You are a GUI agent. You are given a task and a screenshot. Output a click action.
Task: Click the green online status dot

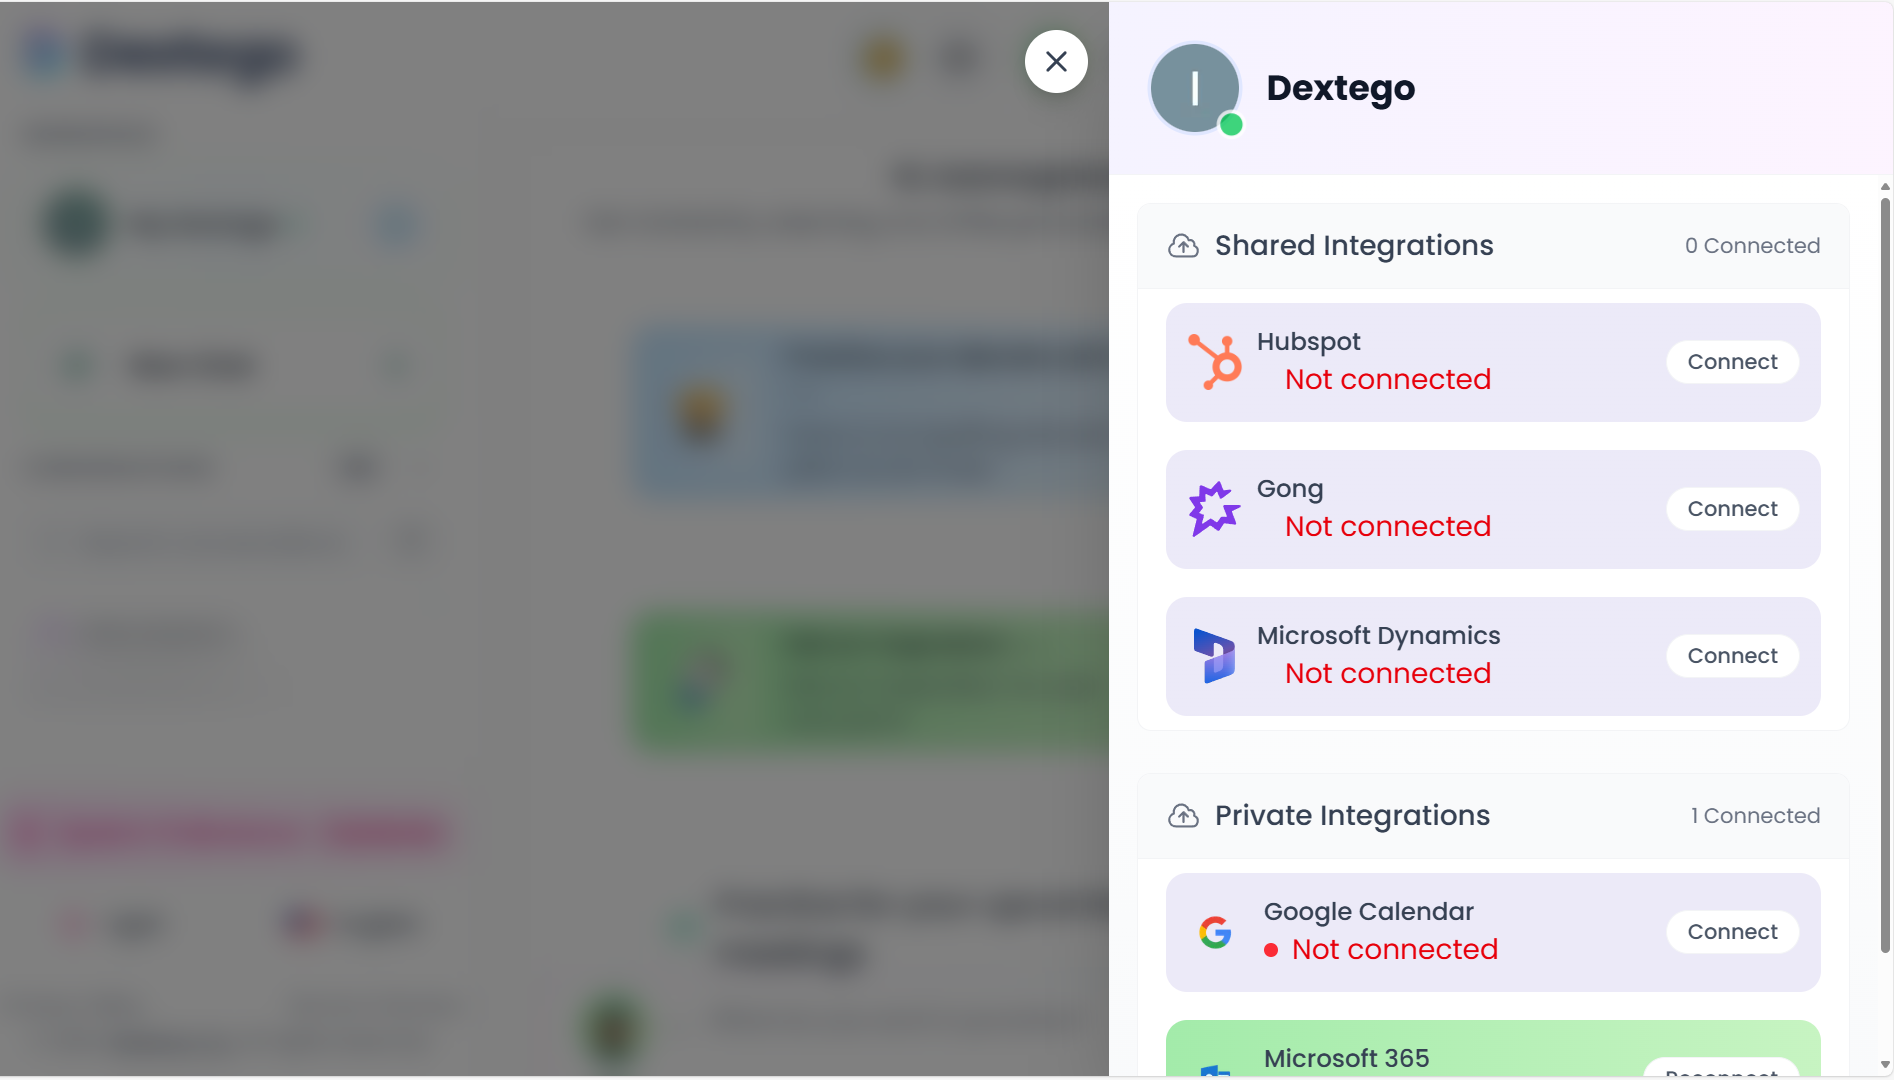pyautogui.click(x=1232, y=125)
